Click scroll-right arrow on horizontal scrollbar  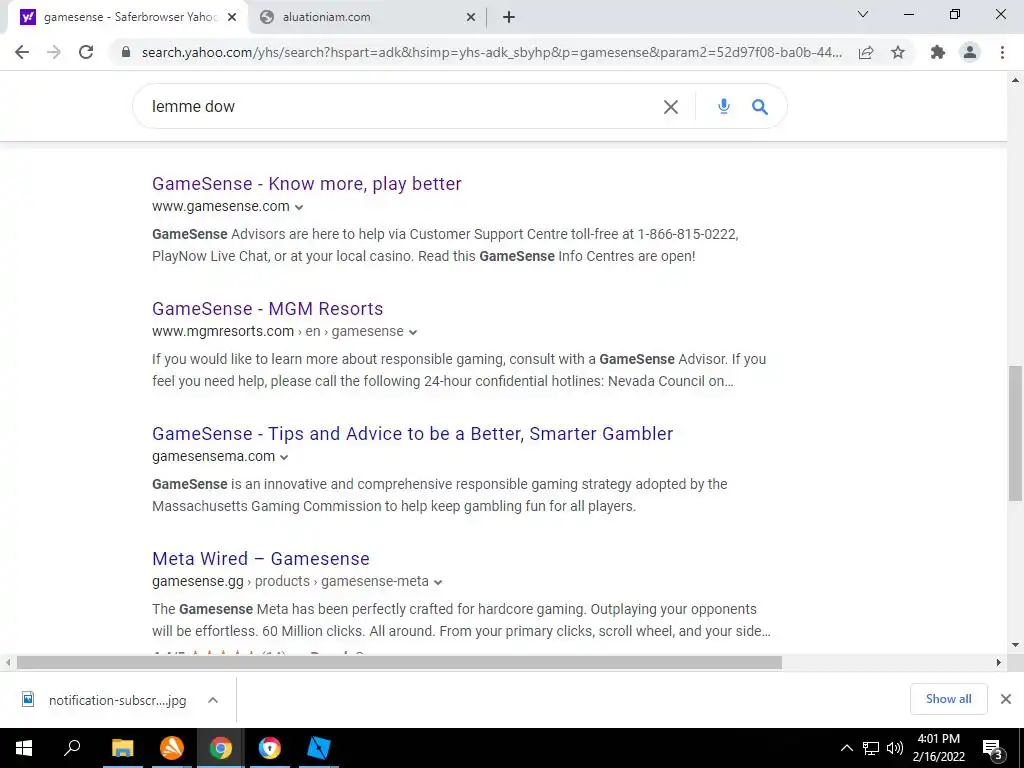pyautogui.click(x=999, y=662)
